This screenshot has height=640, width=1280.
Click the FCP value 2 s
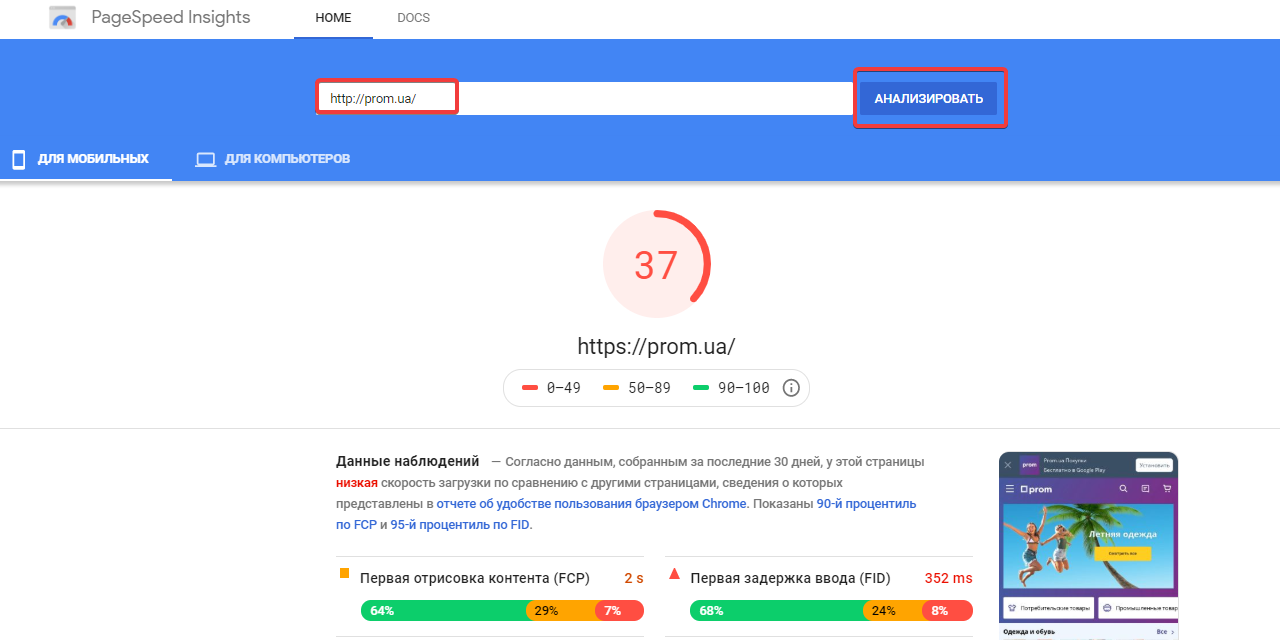(634, 578)
